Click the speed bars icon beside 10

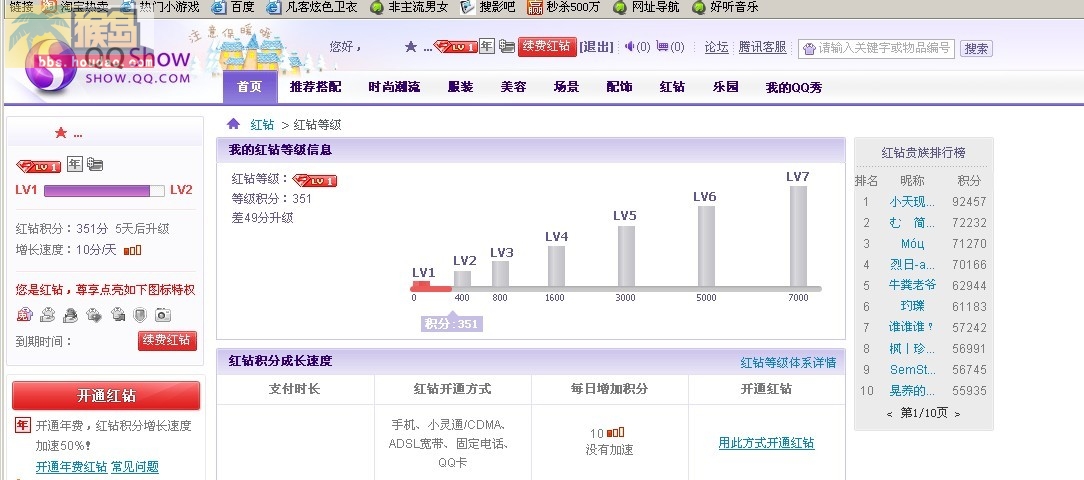615,433
